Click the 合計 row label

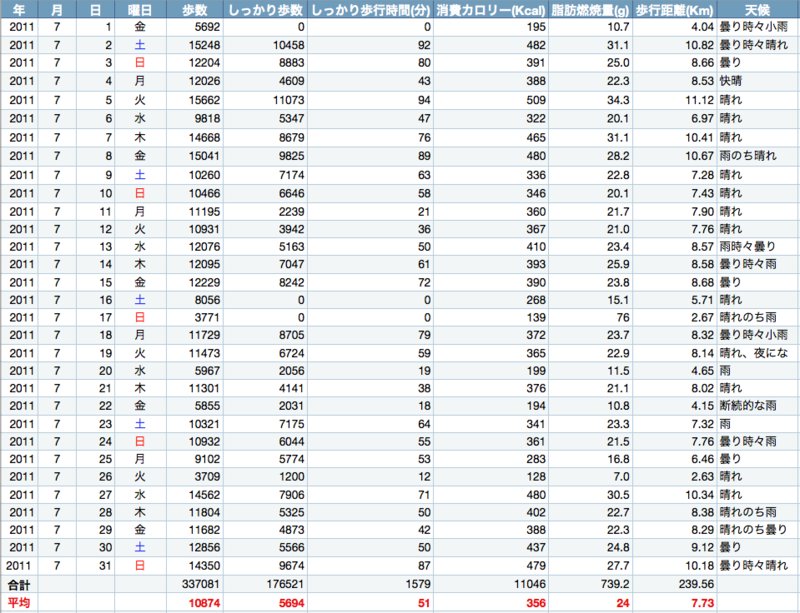19,584
